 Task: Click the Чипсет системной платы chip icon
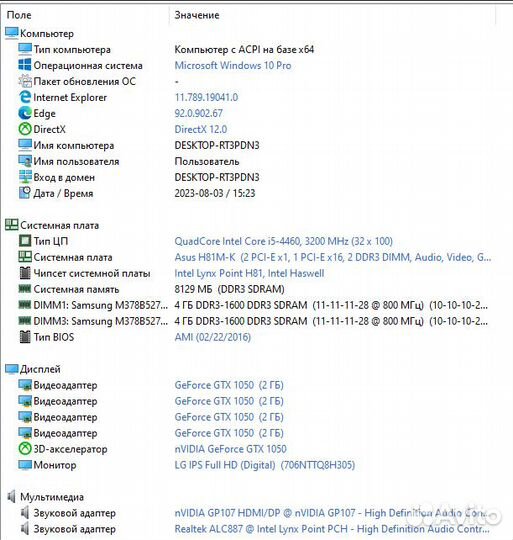click(25, 273)
